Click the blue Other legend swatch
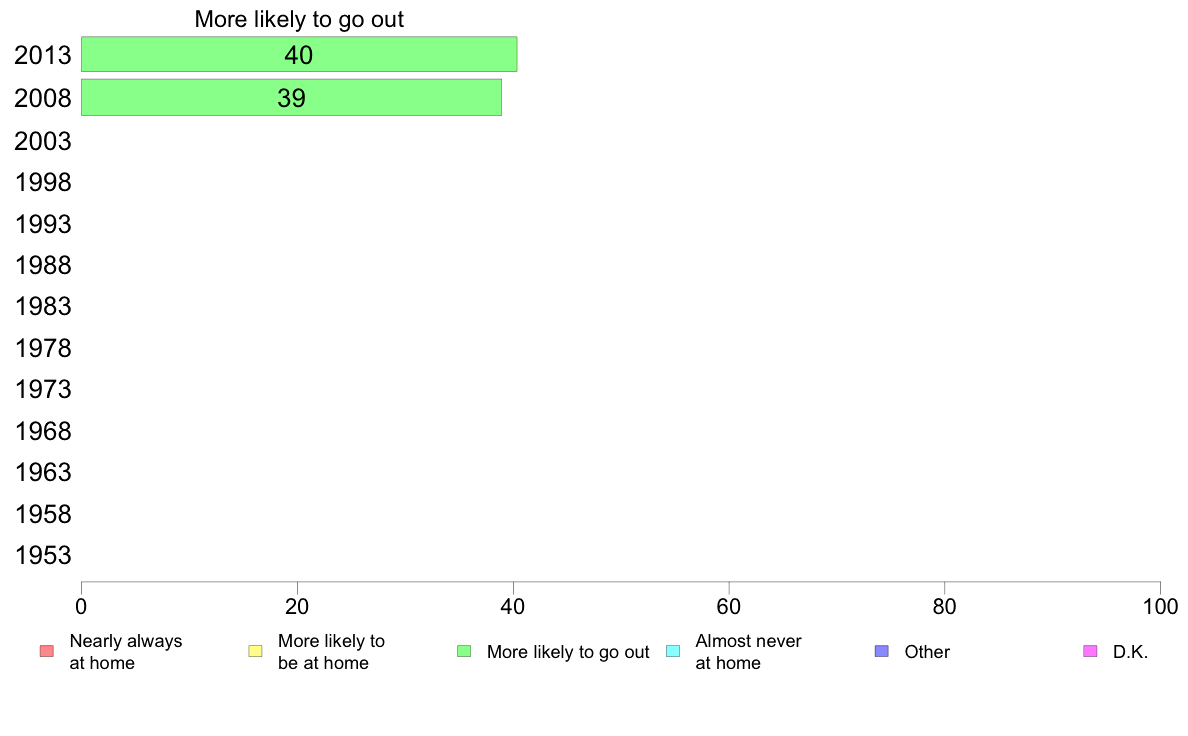Screen dimensions: 1188x736 (x=882, y=651)
